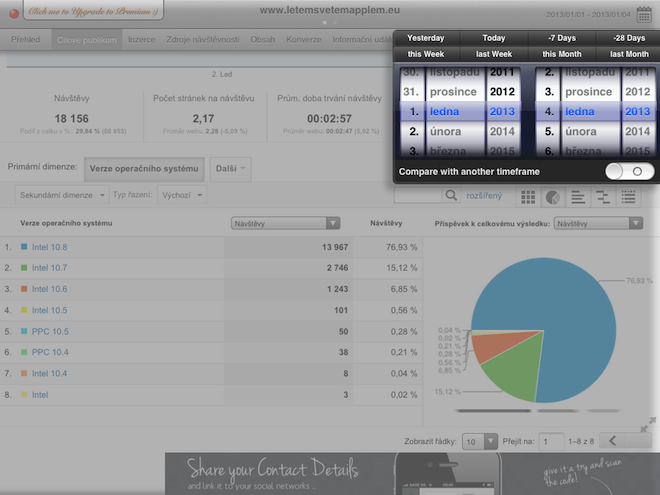Toggle Compare with another timeframe switch
The image size is (660, 495).
pos(629,171)
